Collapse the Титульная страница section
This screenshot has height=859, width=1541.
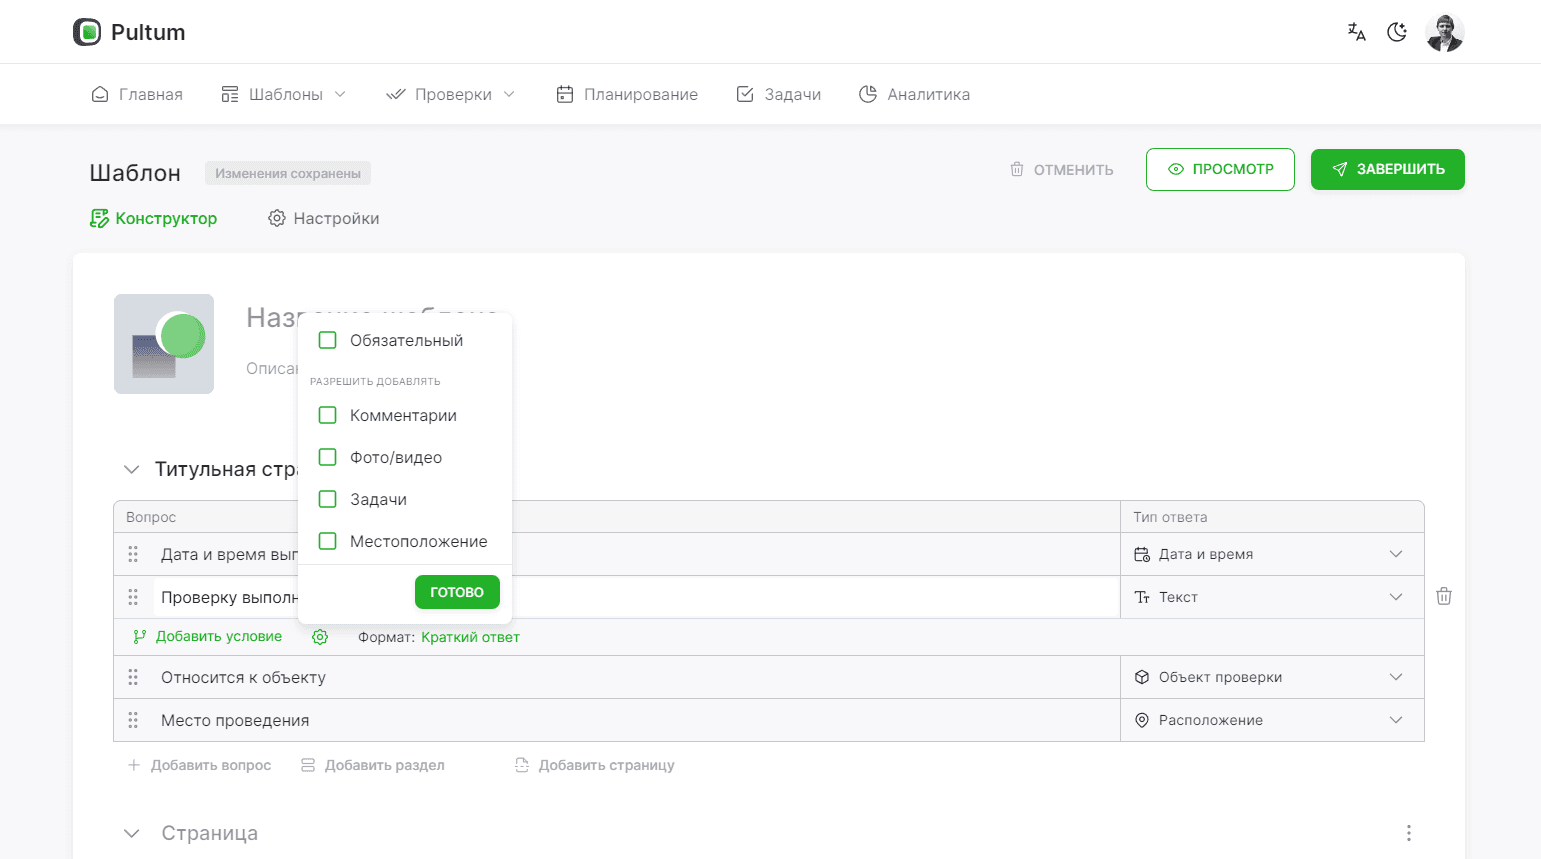pyautogui.click(x=131, y=469)
